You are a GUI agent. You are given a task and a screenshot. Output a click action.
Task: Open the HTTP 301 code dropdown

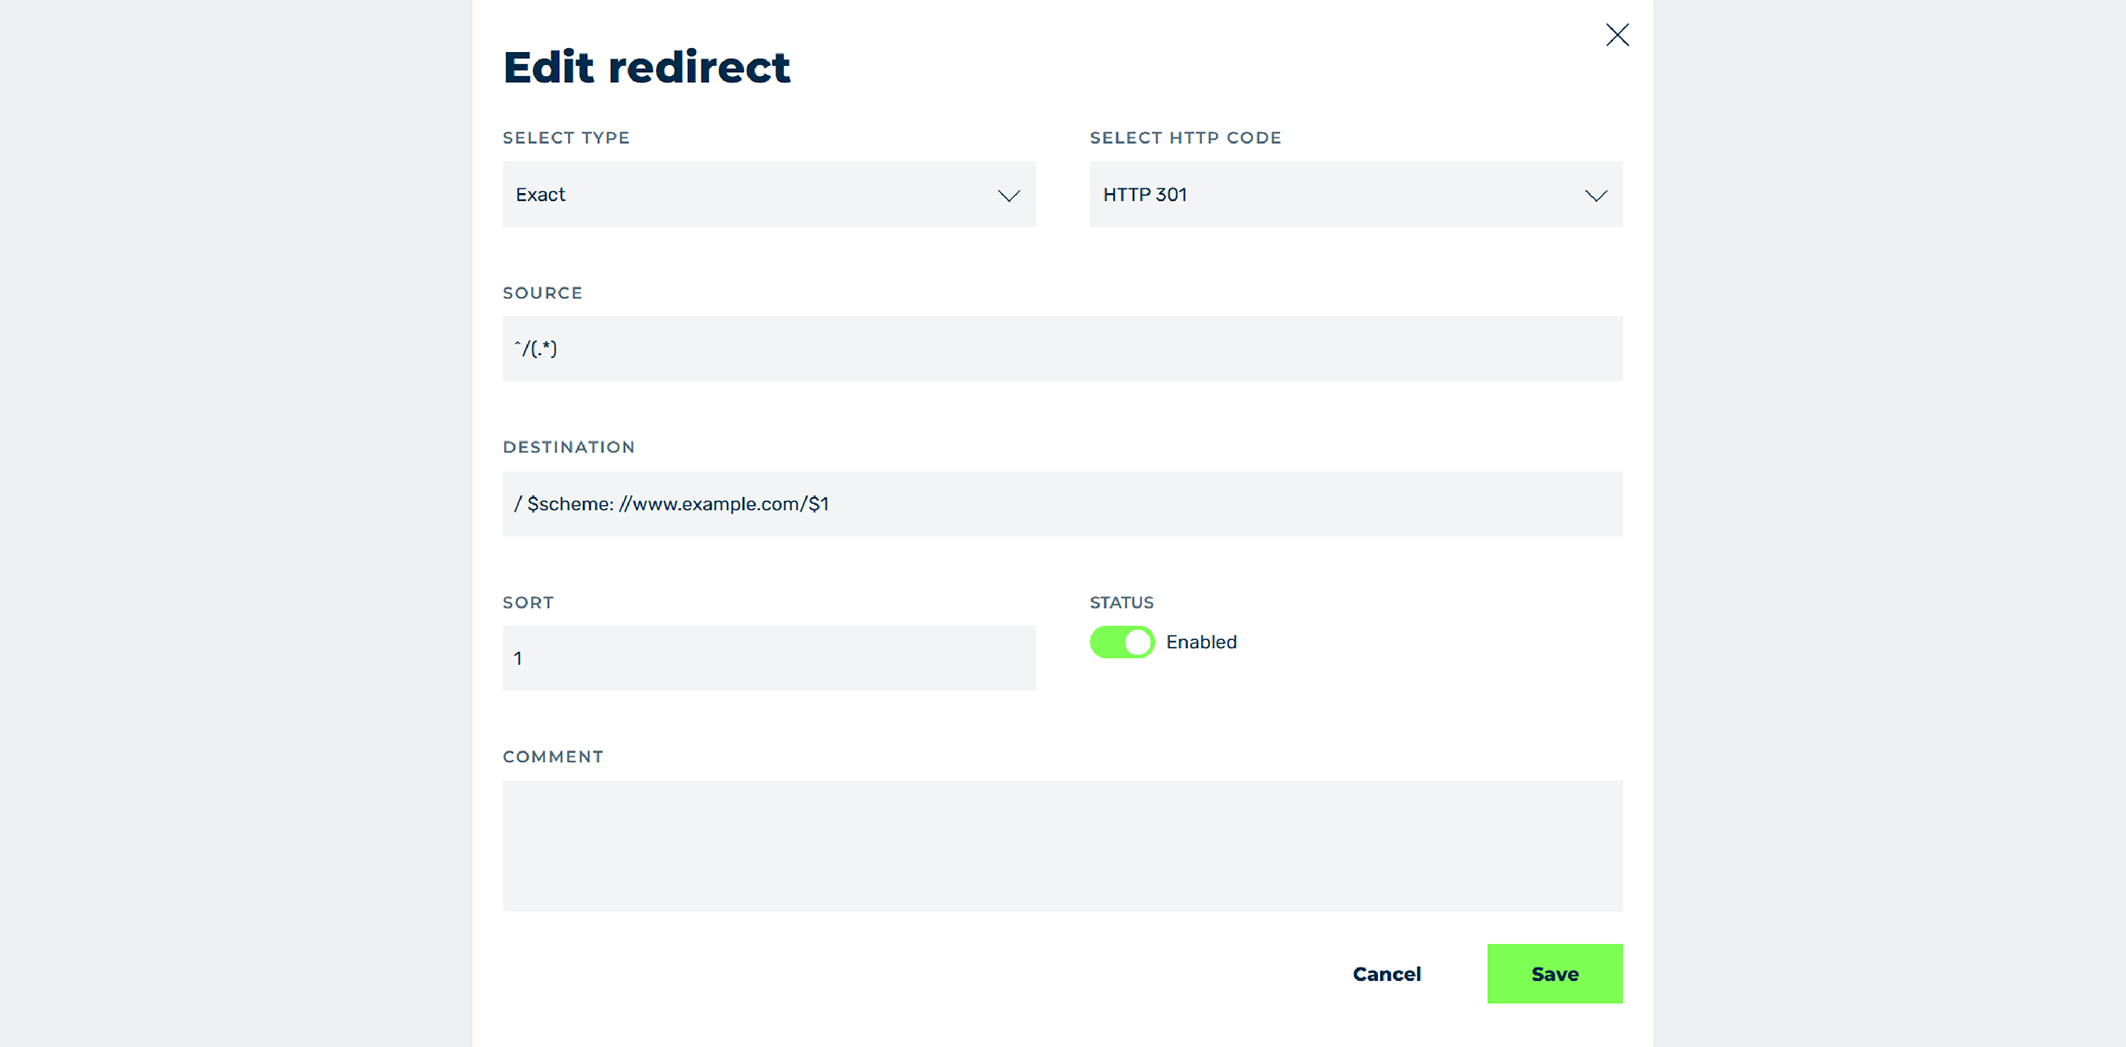click(1356, 194)
